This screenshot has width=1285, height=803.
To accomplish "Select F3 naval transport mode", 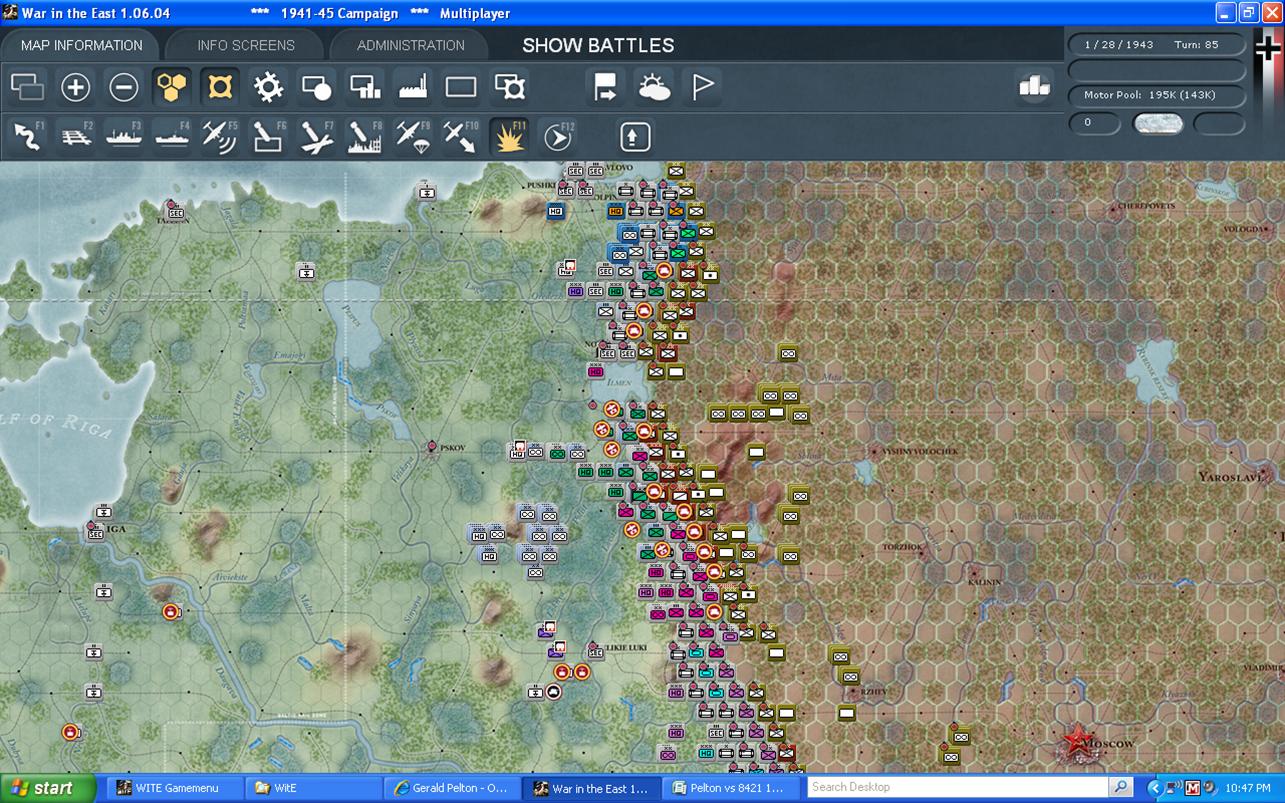I will (x=123, y=136).
